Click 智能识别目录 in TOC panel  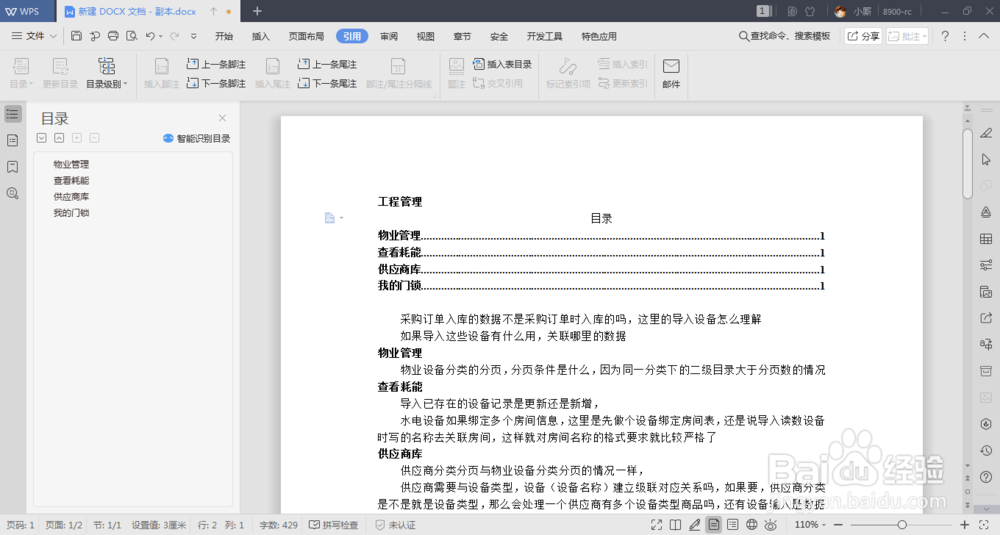click(196, 138)
